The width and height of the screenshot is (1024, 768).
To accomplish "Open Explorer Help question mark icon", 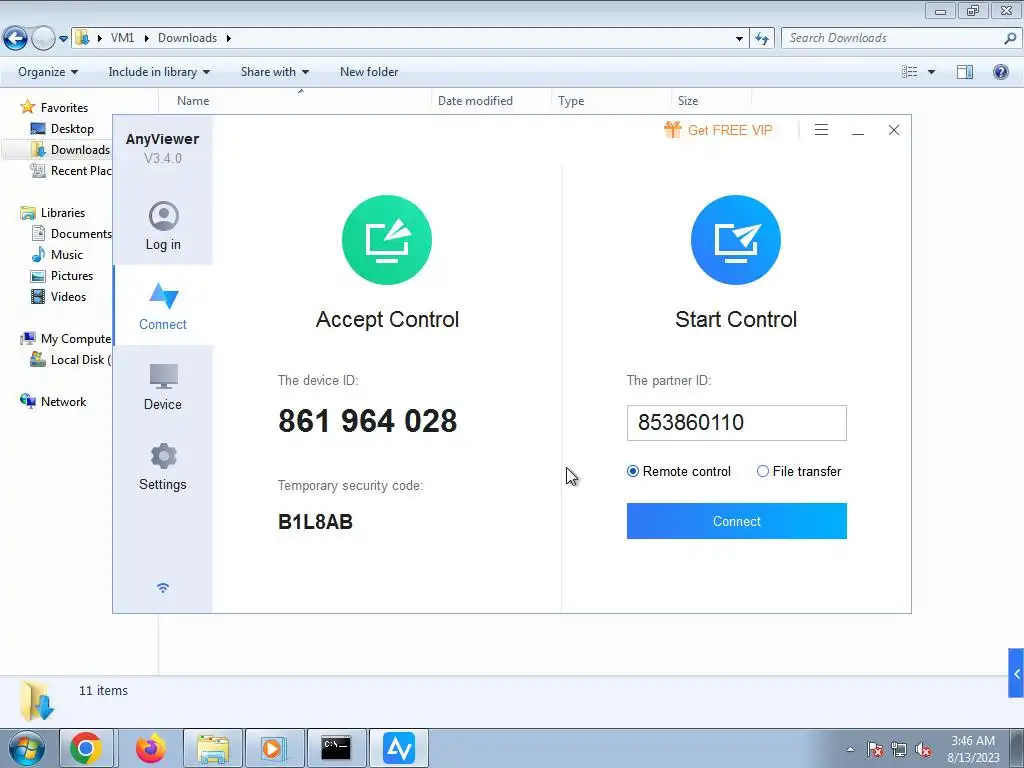I will click(1000, 72).
